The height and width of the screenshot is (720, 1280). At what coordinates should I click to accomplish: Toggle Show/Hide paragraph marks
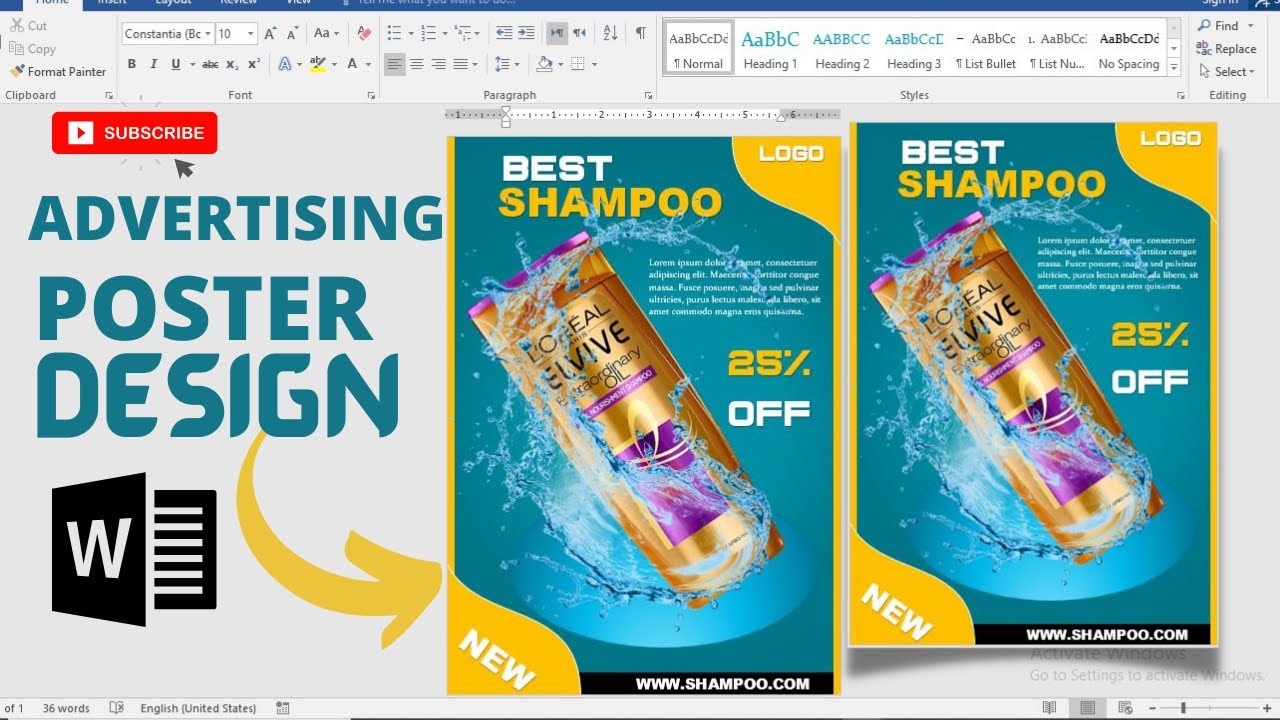[x=640, y=33]
